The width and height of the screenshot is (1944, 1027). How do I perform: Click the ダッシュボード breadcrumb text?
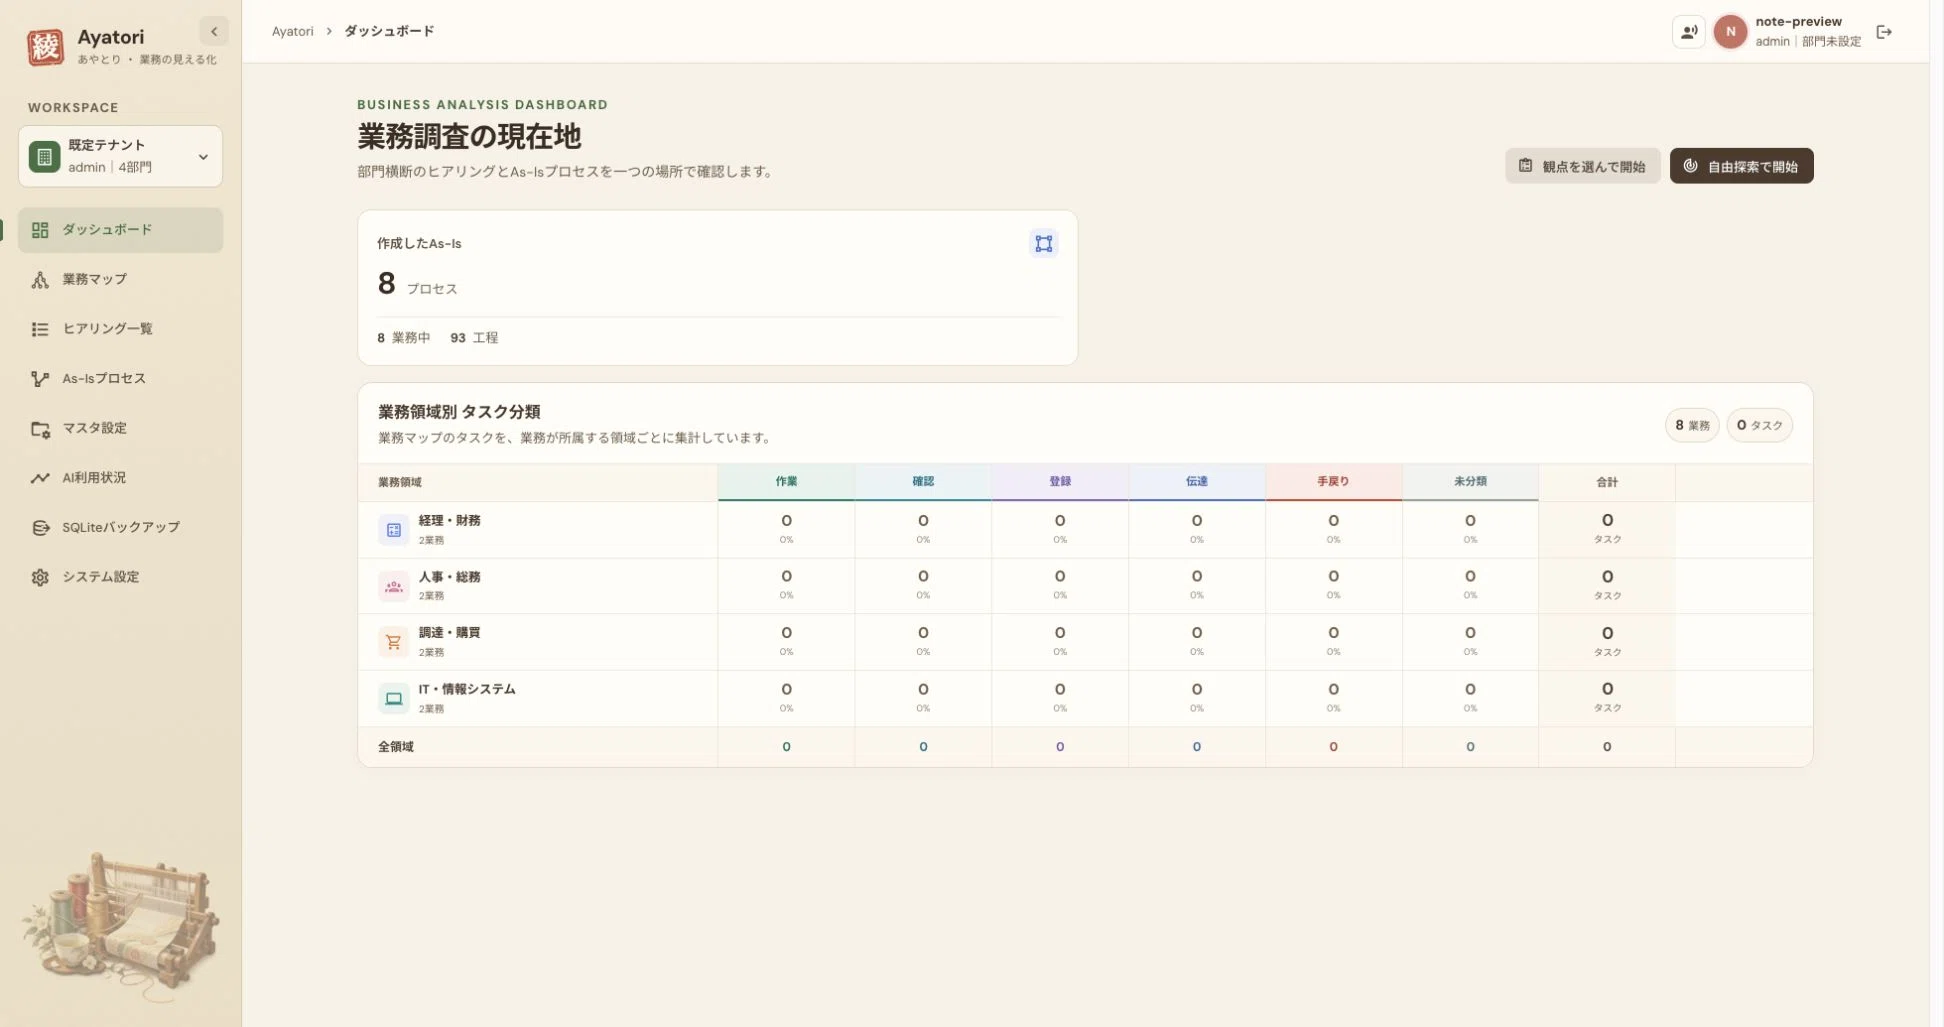[x=389, y=31]
